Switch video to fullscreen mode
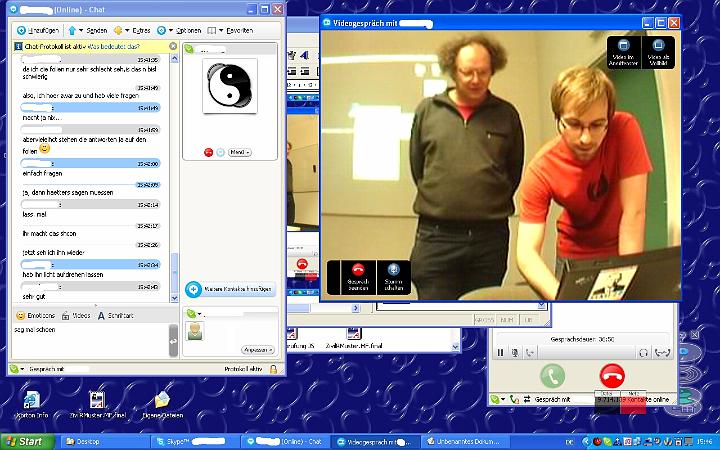Image resolution: width=720 pixels, height=450 pixels. [x=658, y=52]
